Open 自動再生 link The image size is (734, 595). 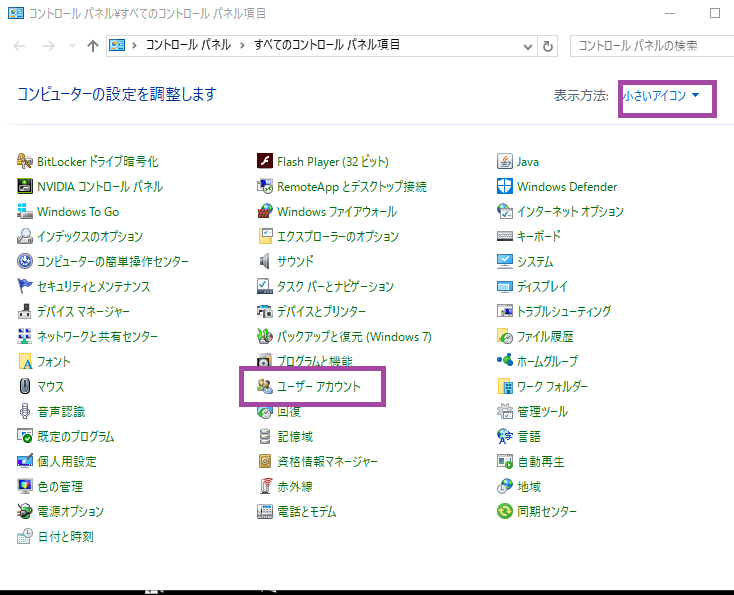pos(541,462)
